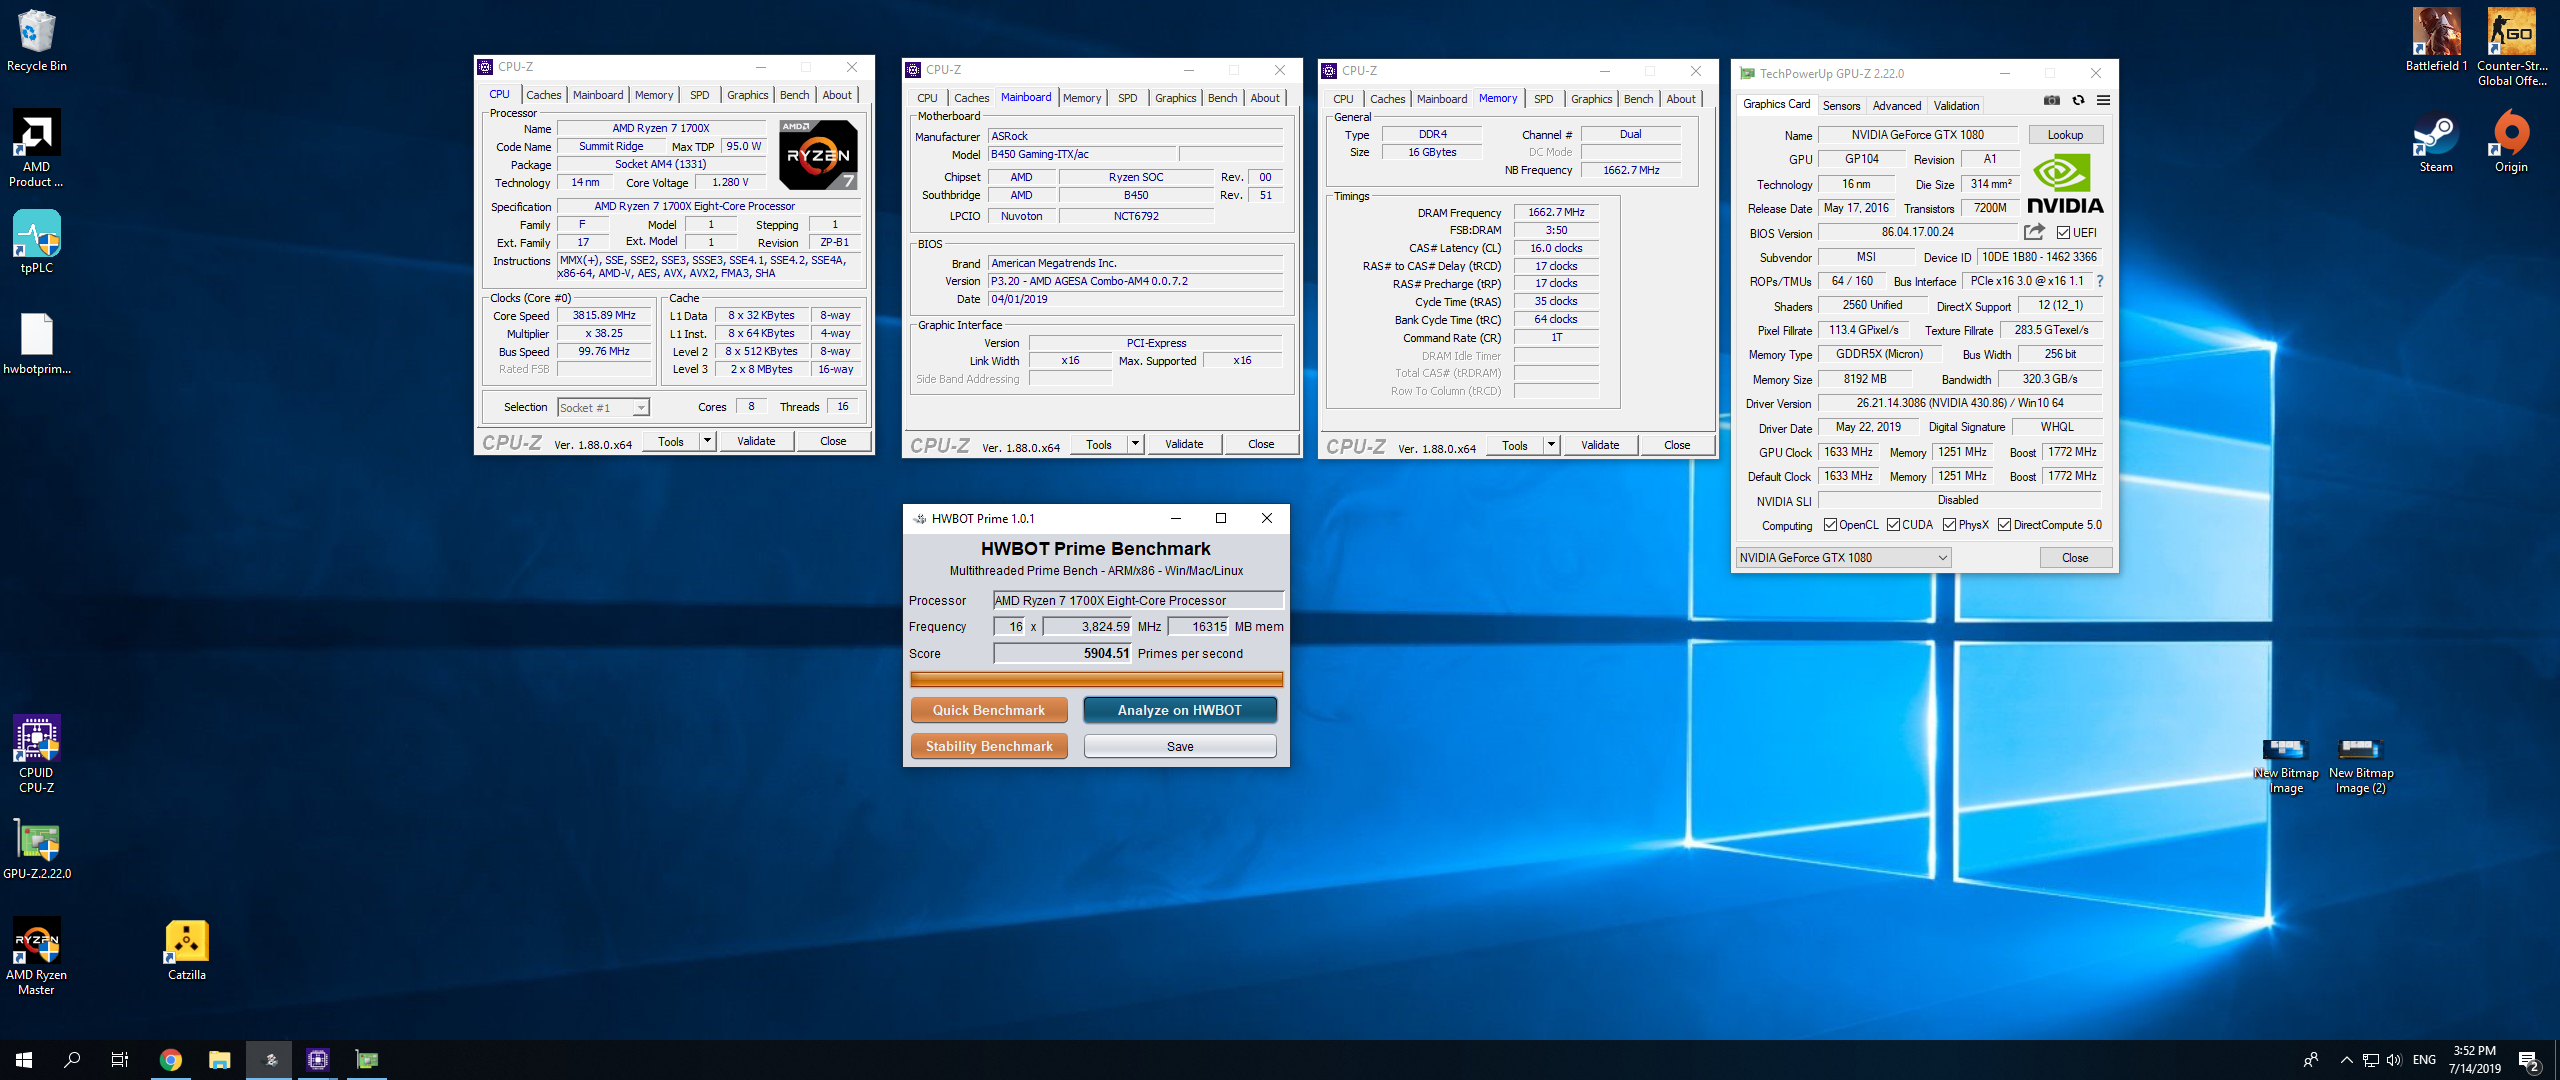Image resolution: width=2560 pixels, height=1080 pixels.
Task: Click Validate in first CPU-Z window
Action: coord(756,441)
